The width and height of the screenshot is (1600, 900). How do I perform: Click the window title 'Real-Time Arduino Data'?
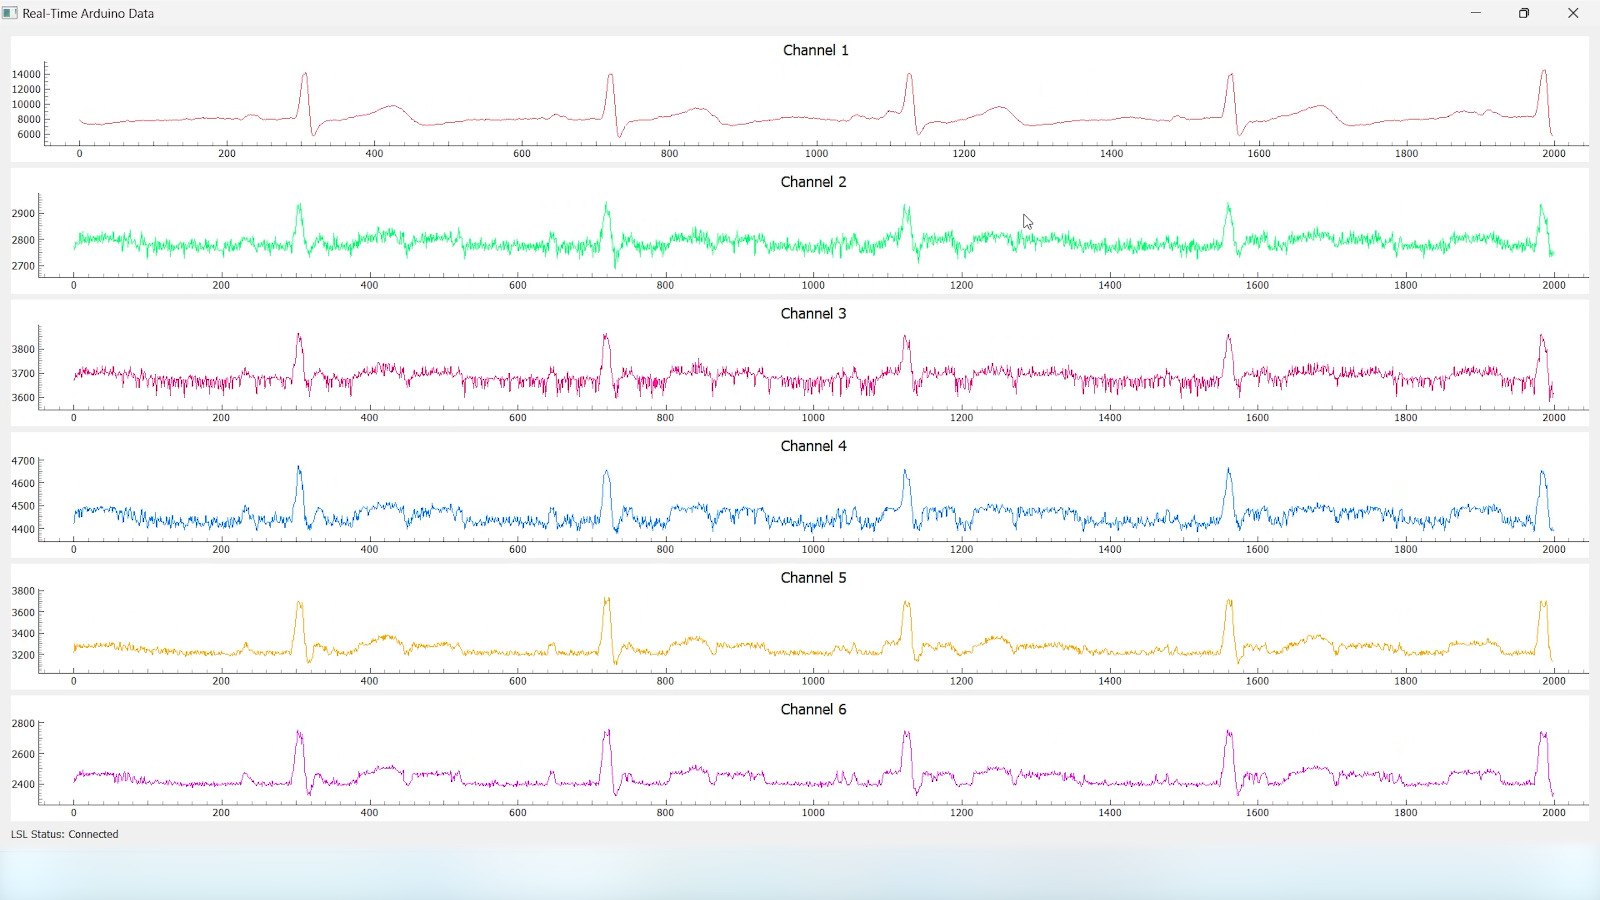coord(88,14)
